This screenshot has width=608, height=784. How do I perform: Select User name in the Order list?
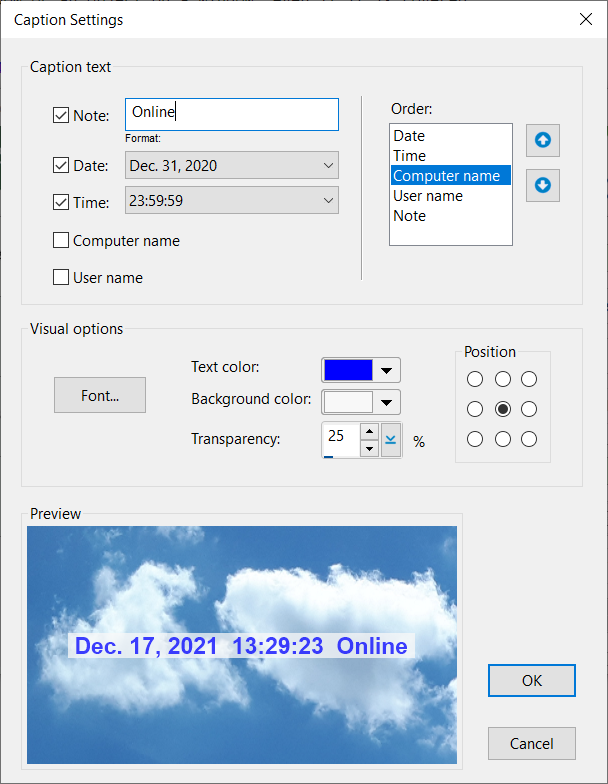(x=428, y=196)
